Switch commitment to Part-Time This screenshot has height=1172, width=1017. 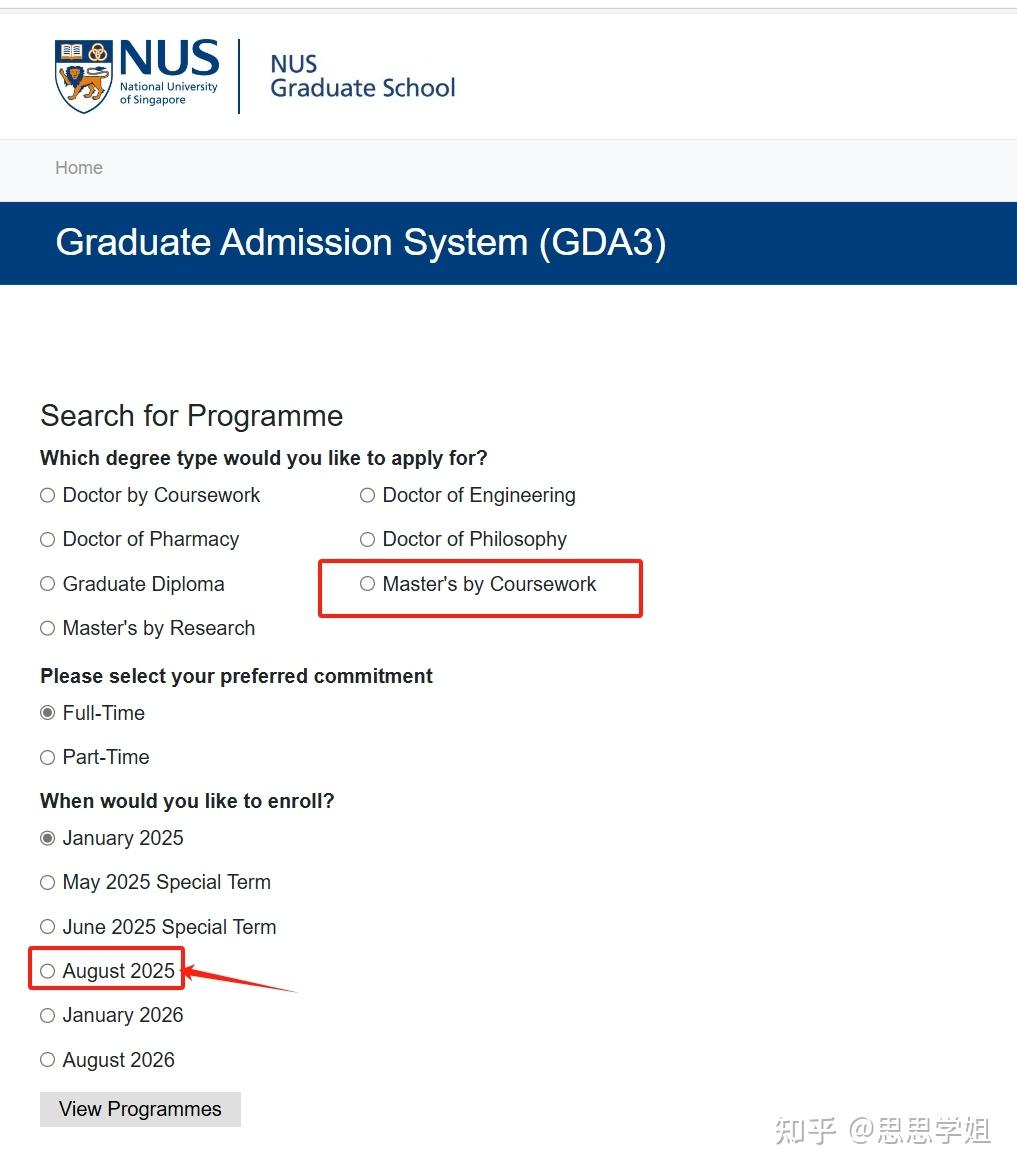47,757
